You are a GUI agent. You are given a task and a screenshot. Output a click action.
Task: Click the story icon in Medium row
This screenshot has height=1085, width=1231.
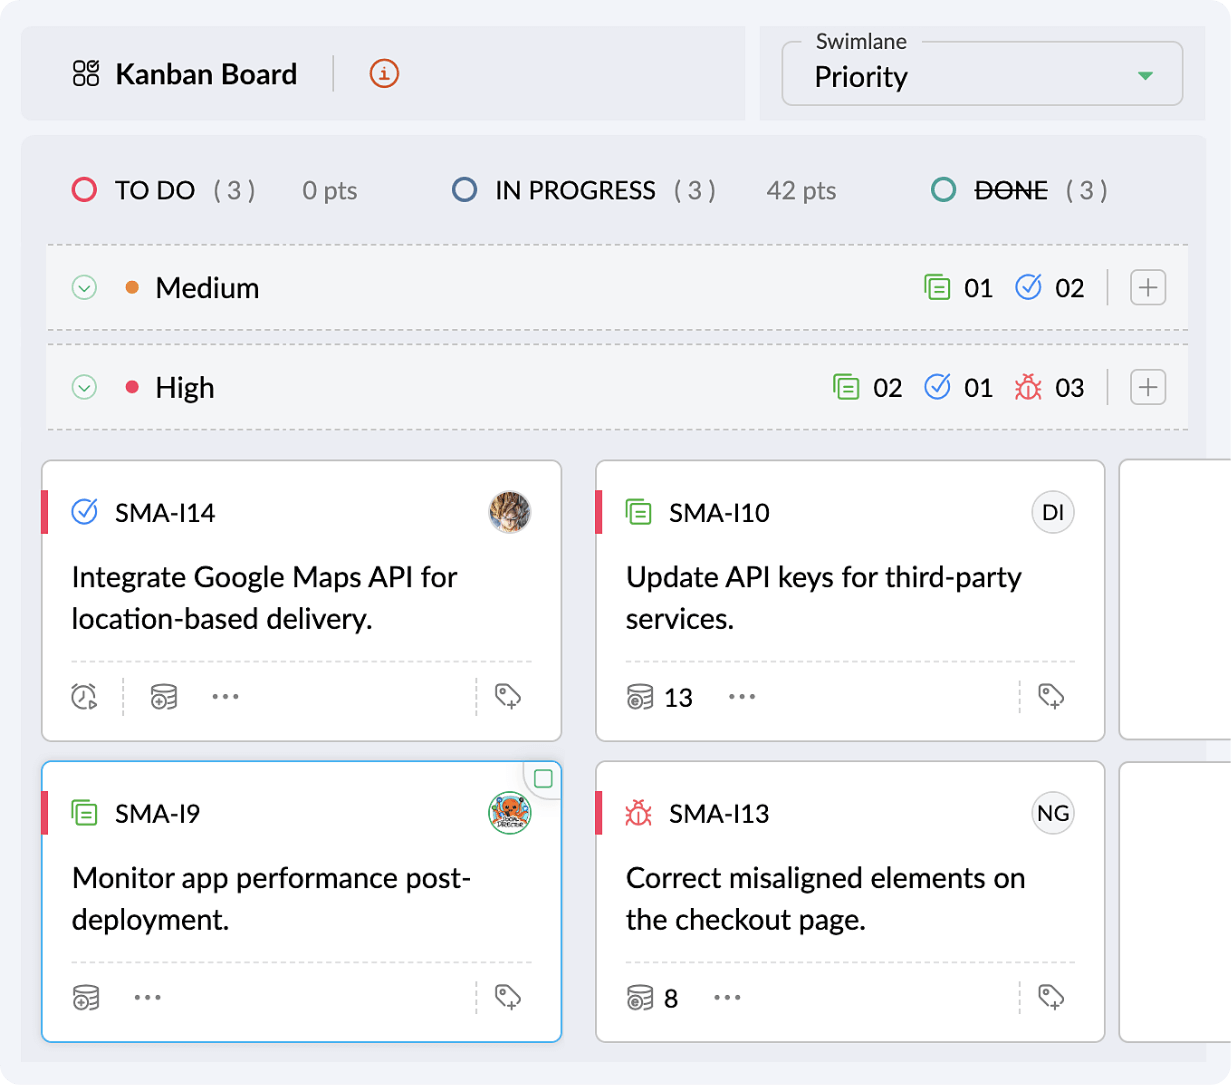tap(937, 287)
